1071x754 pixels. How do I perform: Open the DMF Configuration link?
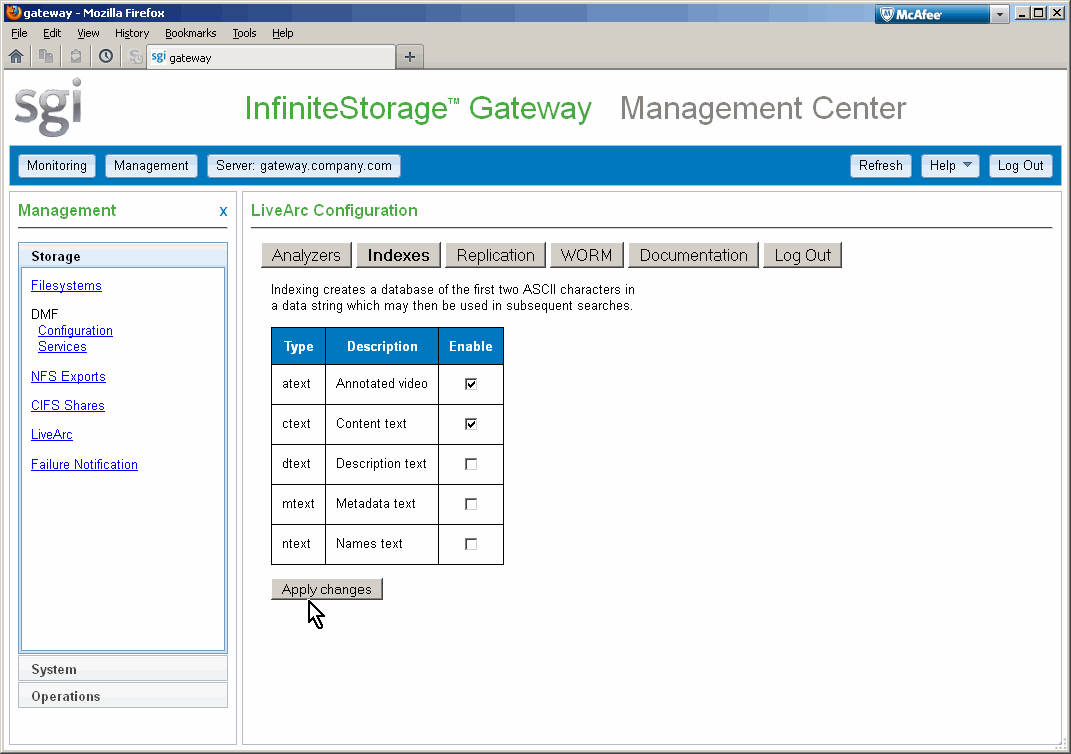[x=75, y=331]
